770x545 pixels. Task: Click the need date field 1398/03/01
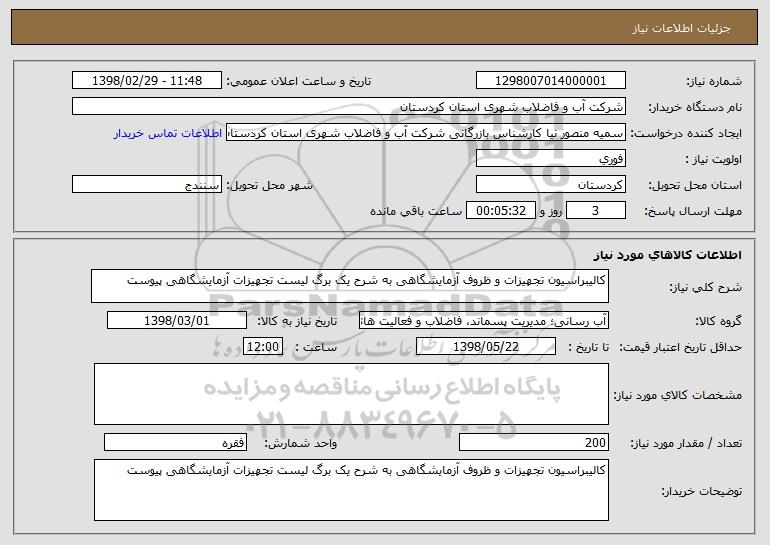(177, 321)
